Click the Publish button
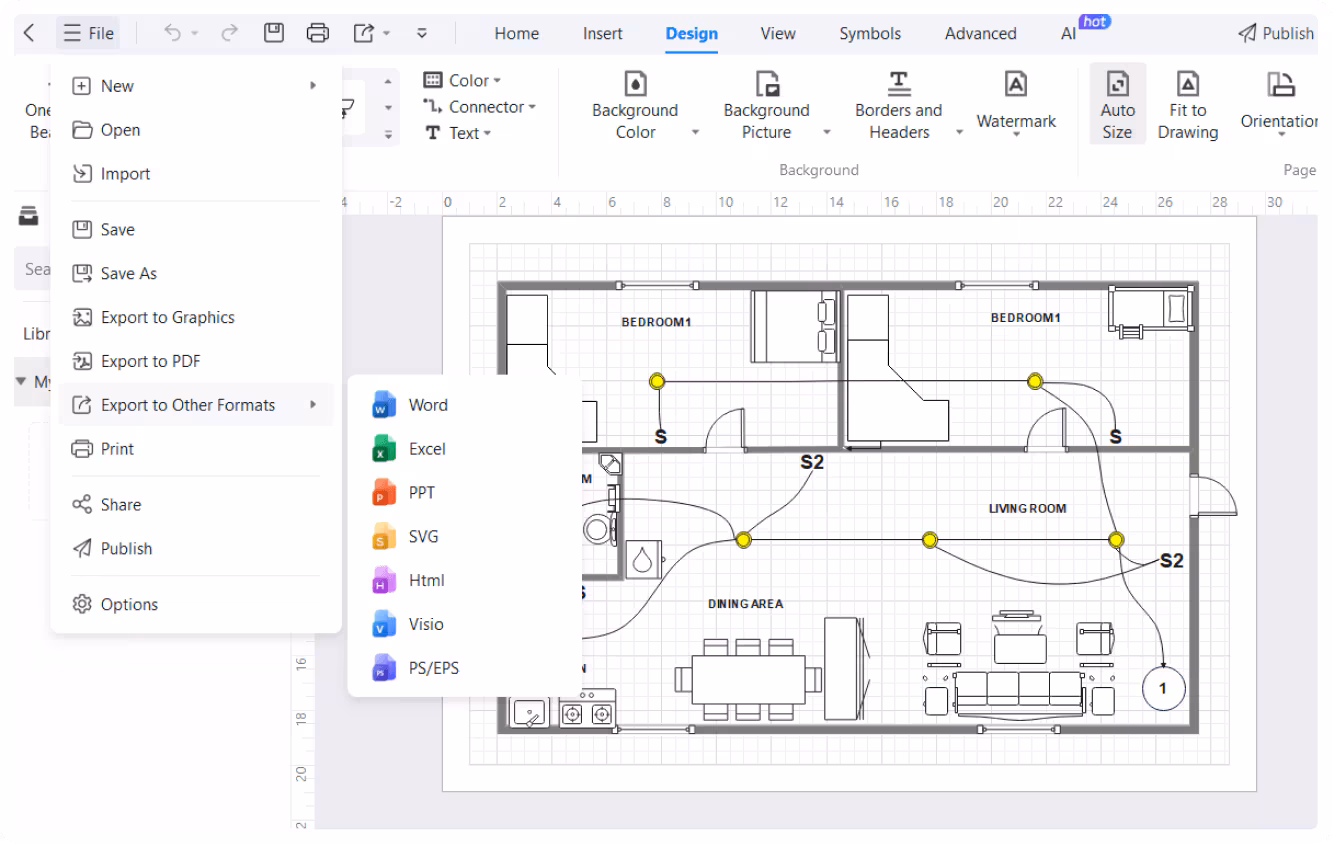This screenshot has width=1332, height=844. 1276,32
